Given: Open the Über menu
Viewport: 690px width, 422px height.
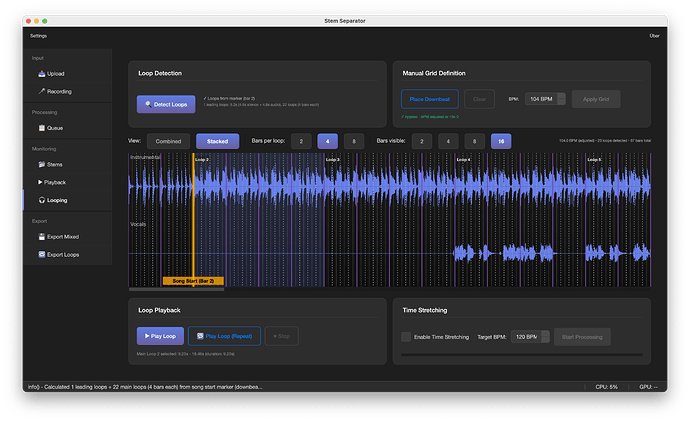Looking at the screenshot, I should (655, 36).
